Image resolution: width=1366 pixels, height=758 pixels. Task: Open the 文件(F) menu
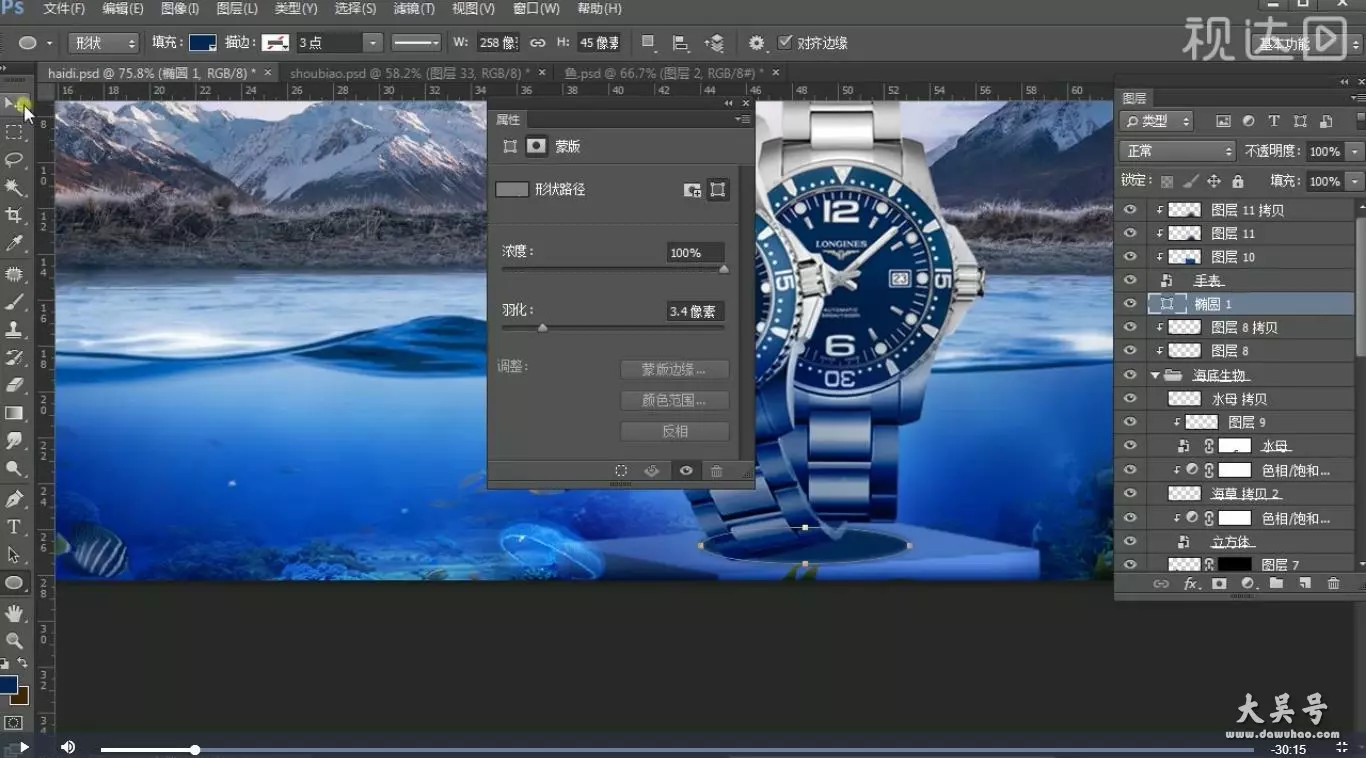64,9
